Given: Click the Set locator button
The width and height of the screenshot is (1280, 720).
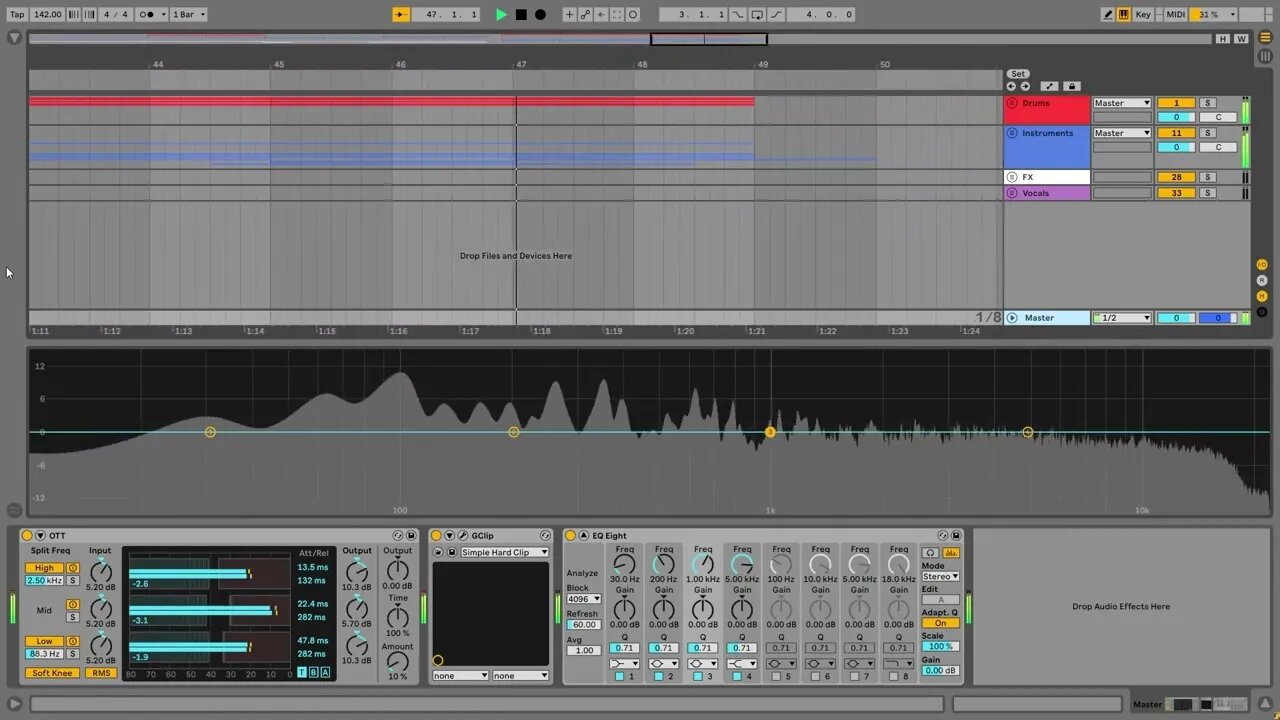Looking at the screenshot, I should pos(1018,74).
